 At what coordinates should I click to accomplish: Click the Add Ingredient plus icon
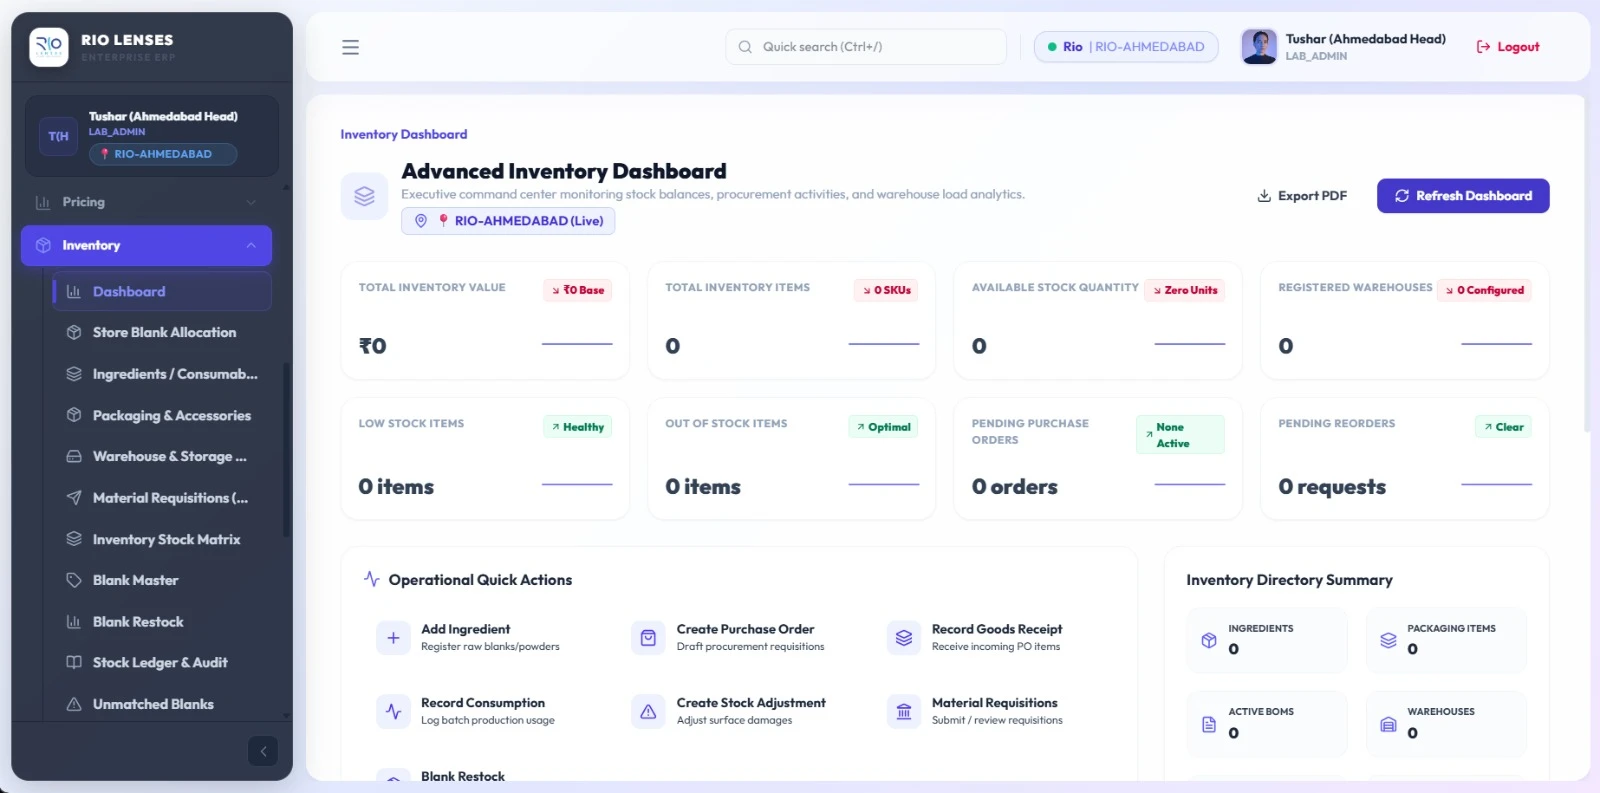click(393, 638)
